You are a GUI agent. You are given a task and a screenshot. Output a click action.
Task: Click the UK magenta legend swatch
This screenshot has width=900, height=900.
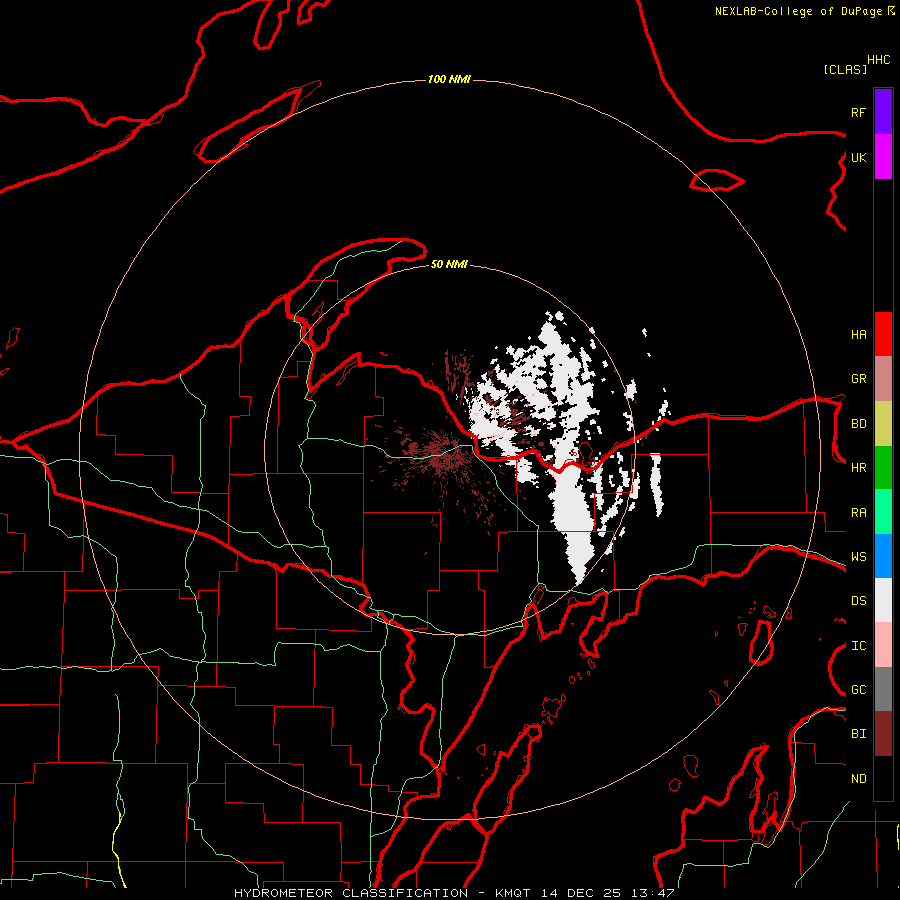tap(883, 157)
